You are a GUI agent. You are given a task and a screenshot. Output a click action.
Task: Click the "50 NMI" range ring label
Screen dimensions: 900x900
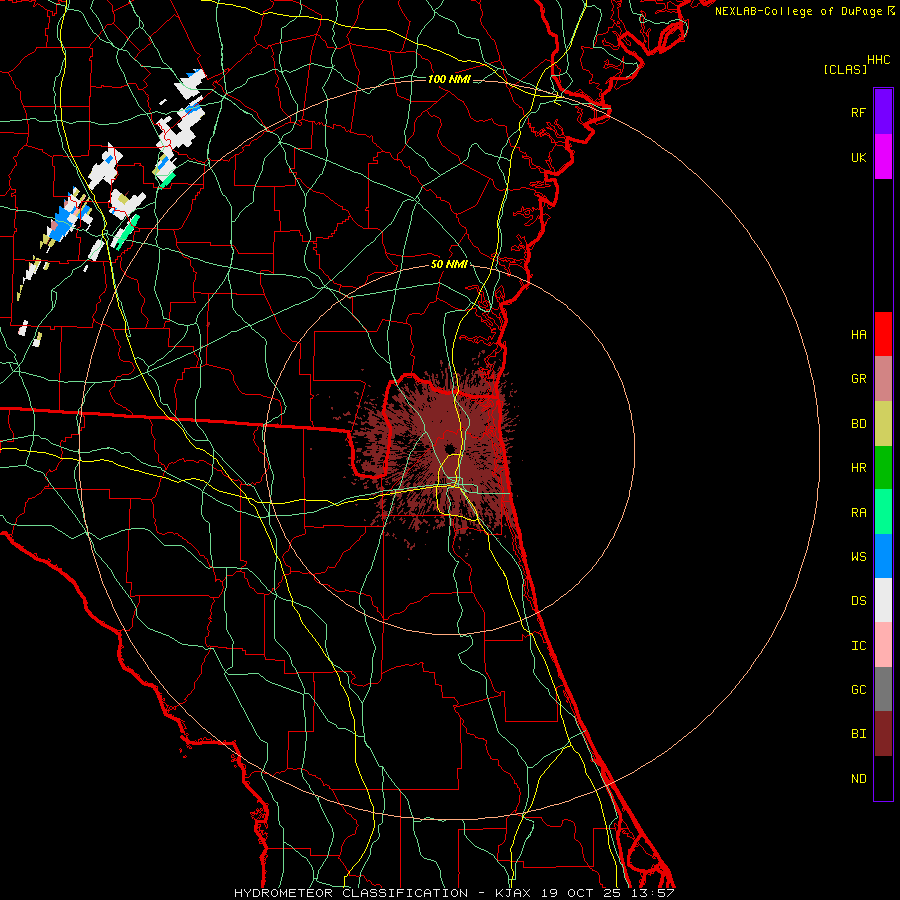click(449, 265)
